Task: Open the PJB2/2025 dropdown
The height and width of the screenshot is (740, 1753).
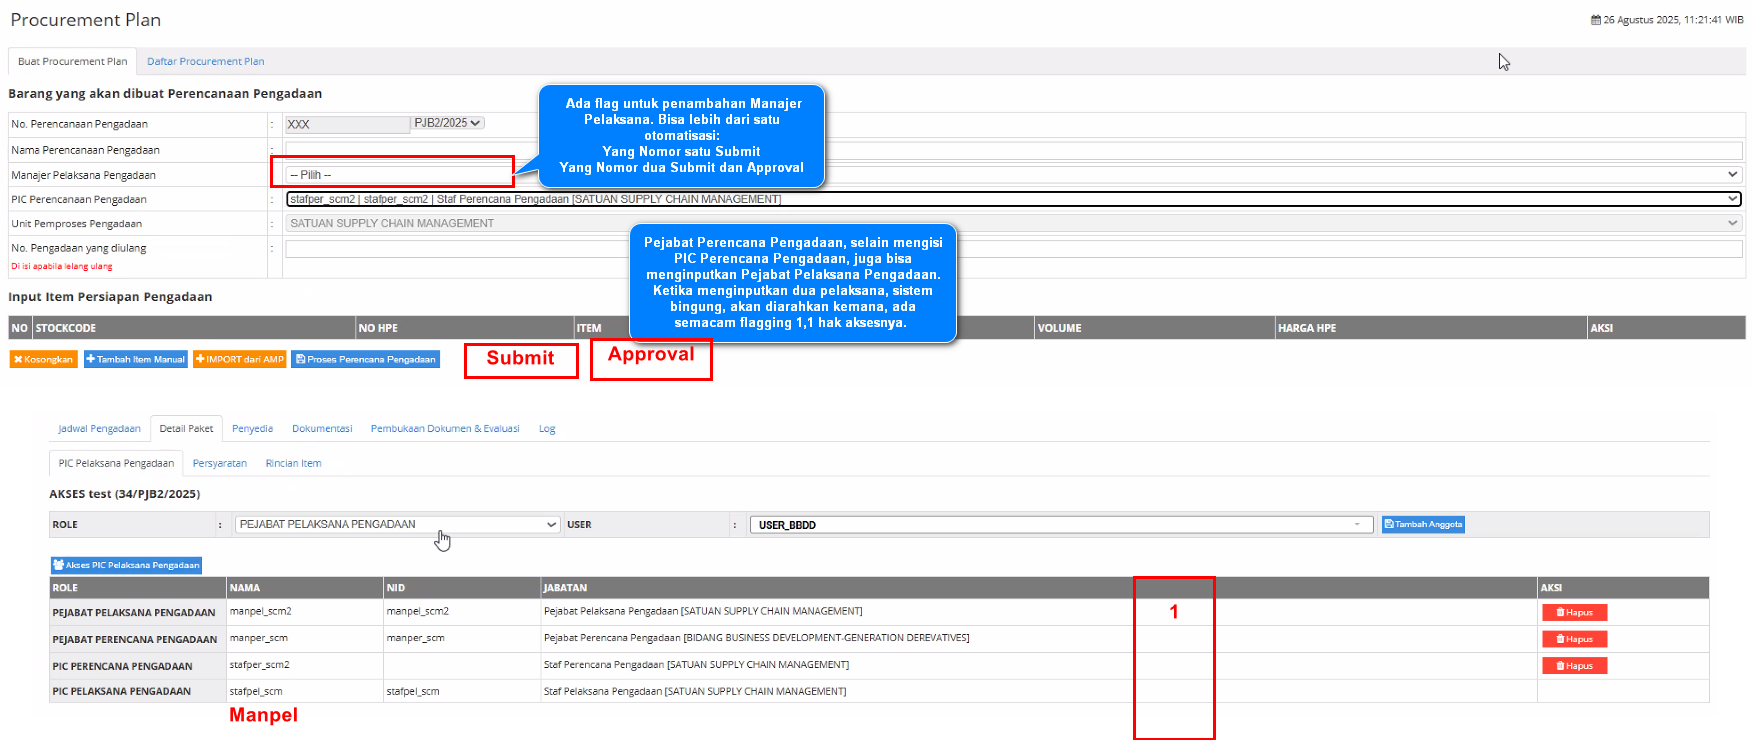Action: 448,123
